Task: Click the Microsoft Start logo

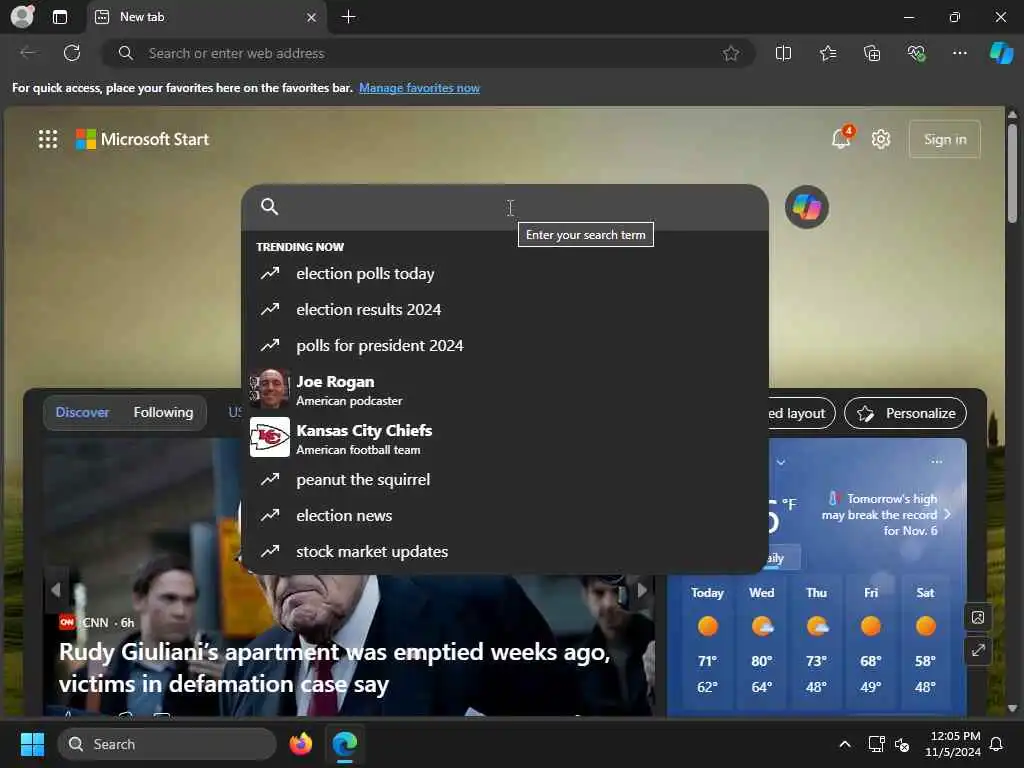Action: [142, 139]
